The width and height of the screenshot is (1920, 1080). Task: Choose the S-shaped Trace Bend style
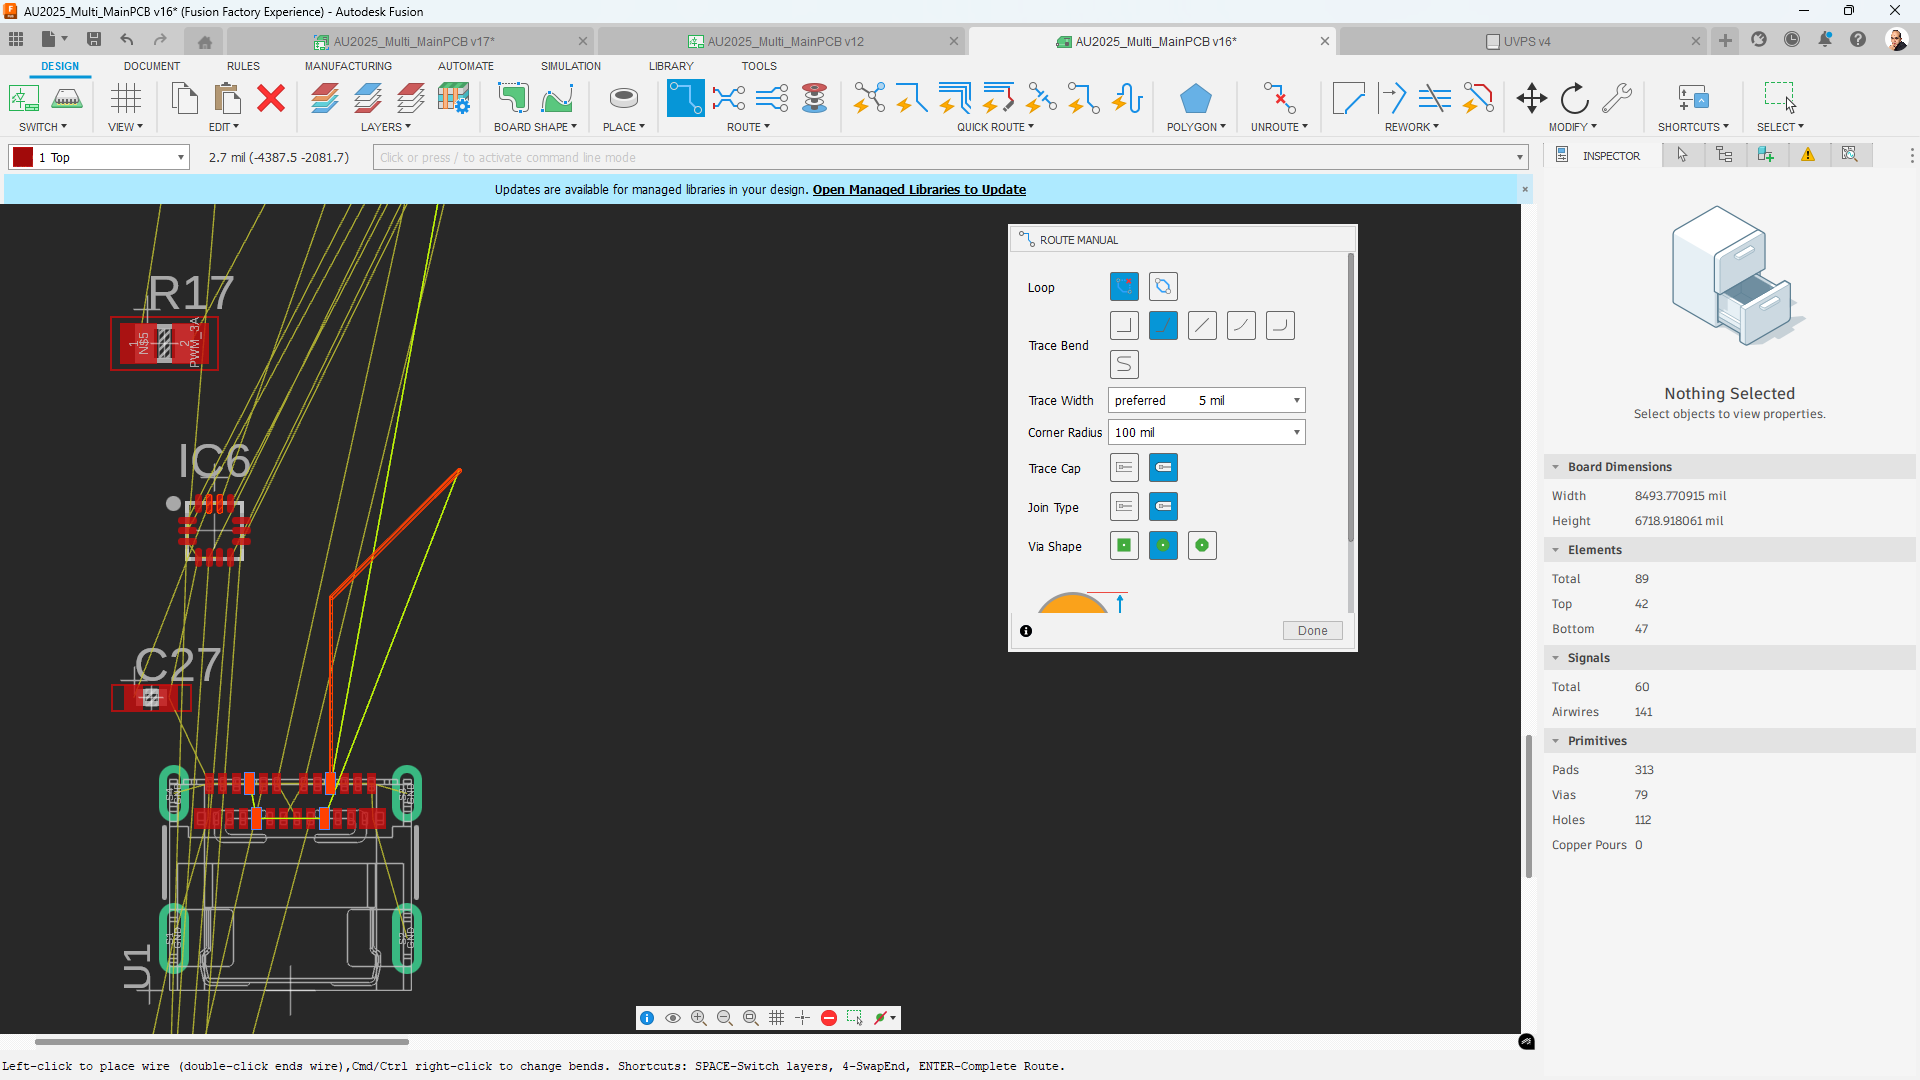pyautogui.click(x=1124, y=364)
